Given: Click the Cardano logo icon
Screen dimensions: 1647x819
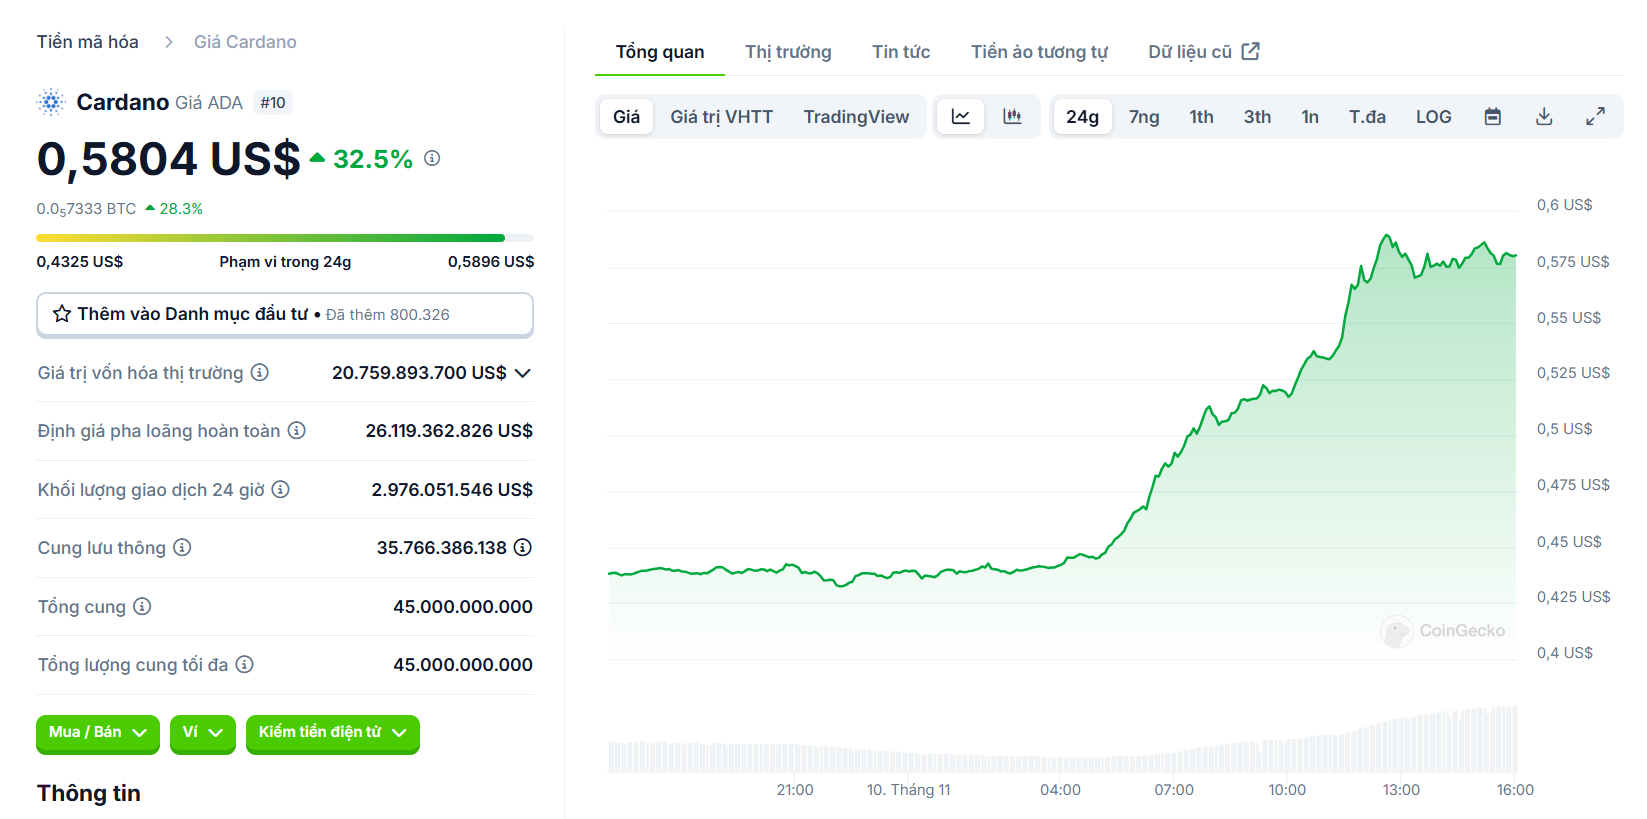Looking at the screenshot, I should click(51, 102).
